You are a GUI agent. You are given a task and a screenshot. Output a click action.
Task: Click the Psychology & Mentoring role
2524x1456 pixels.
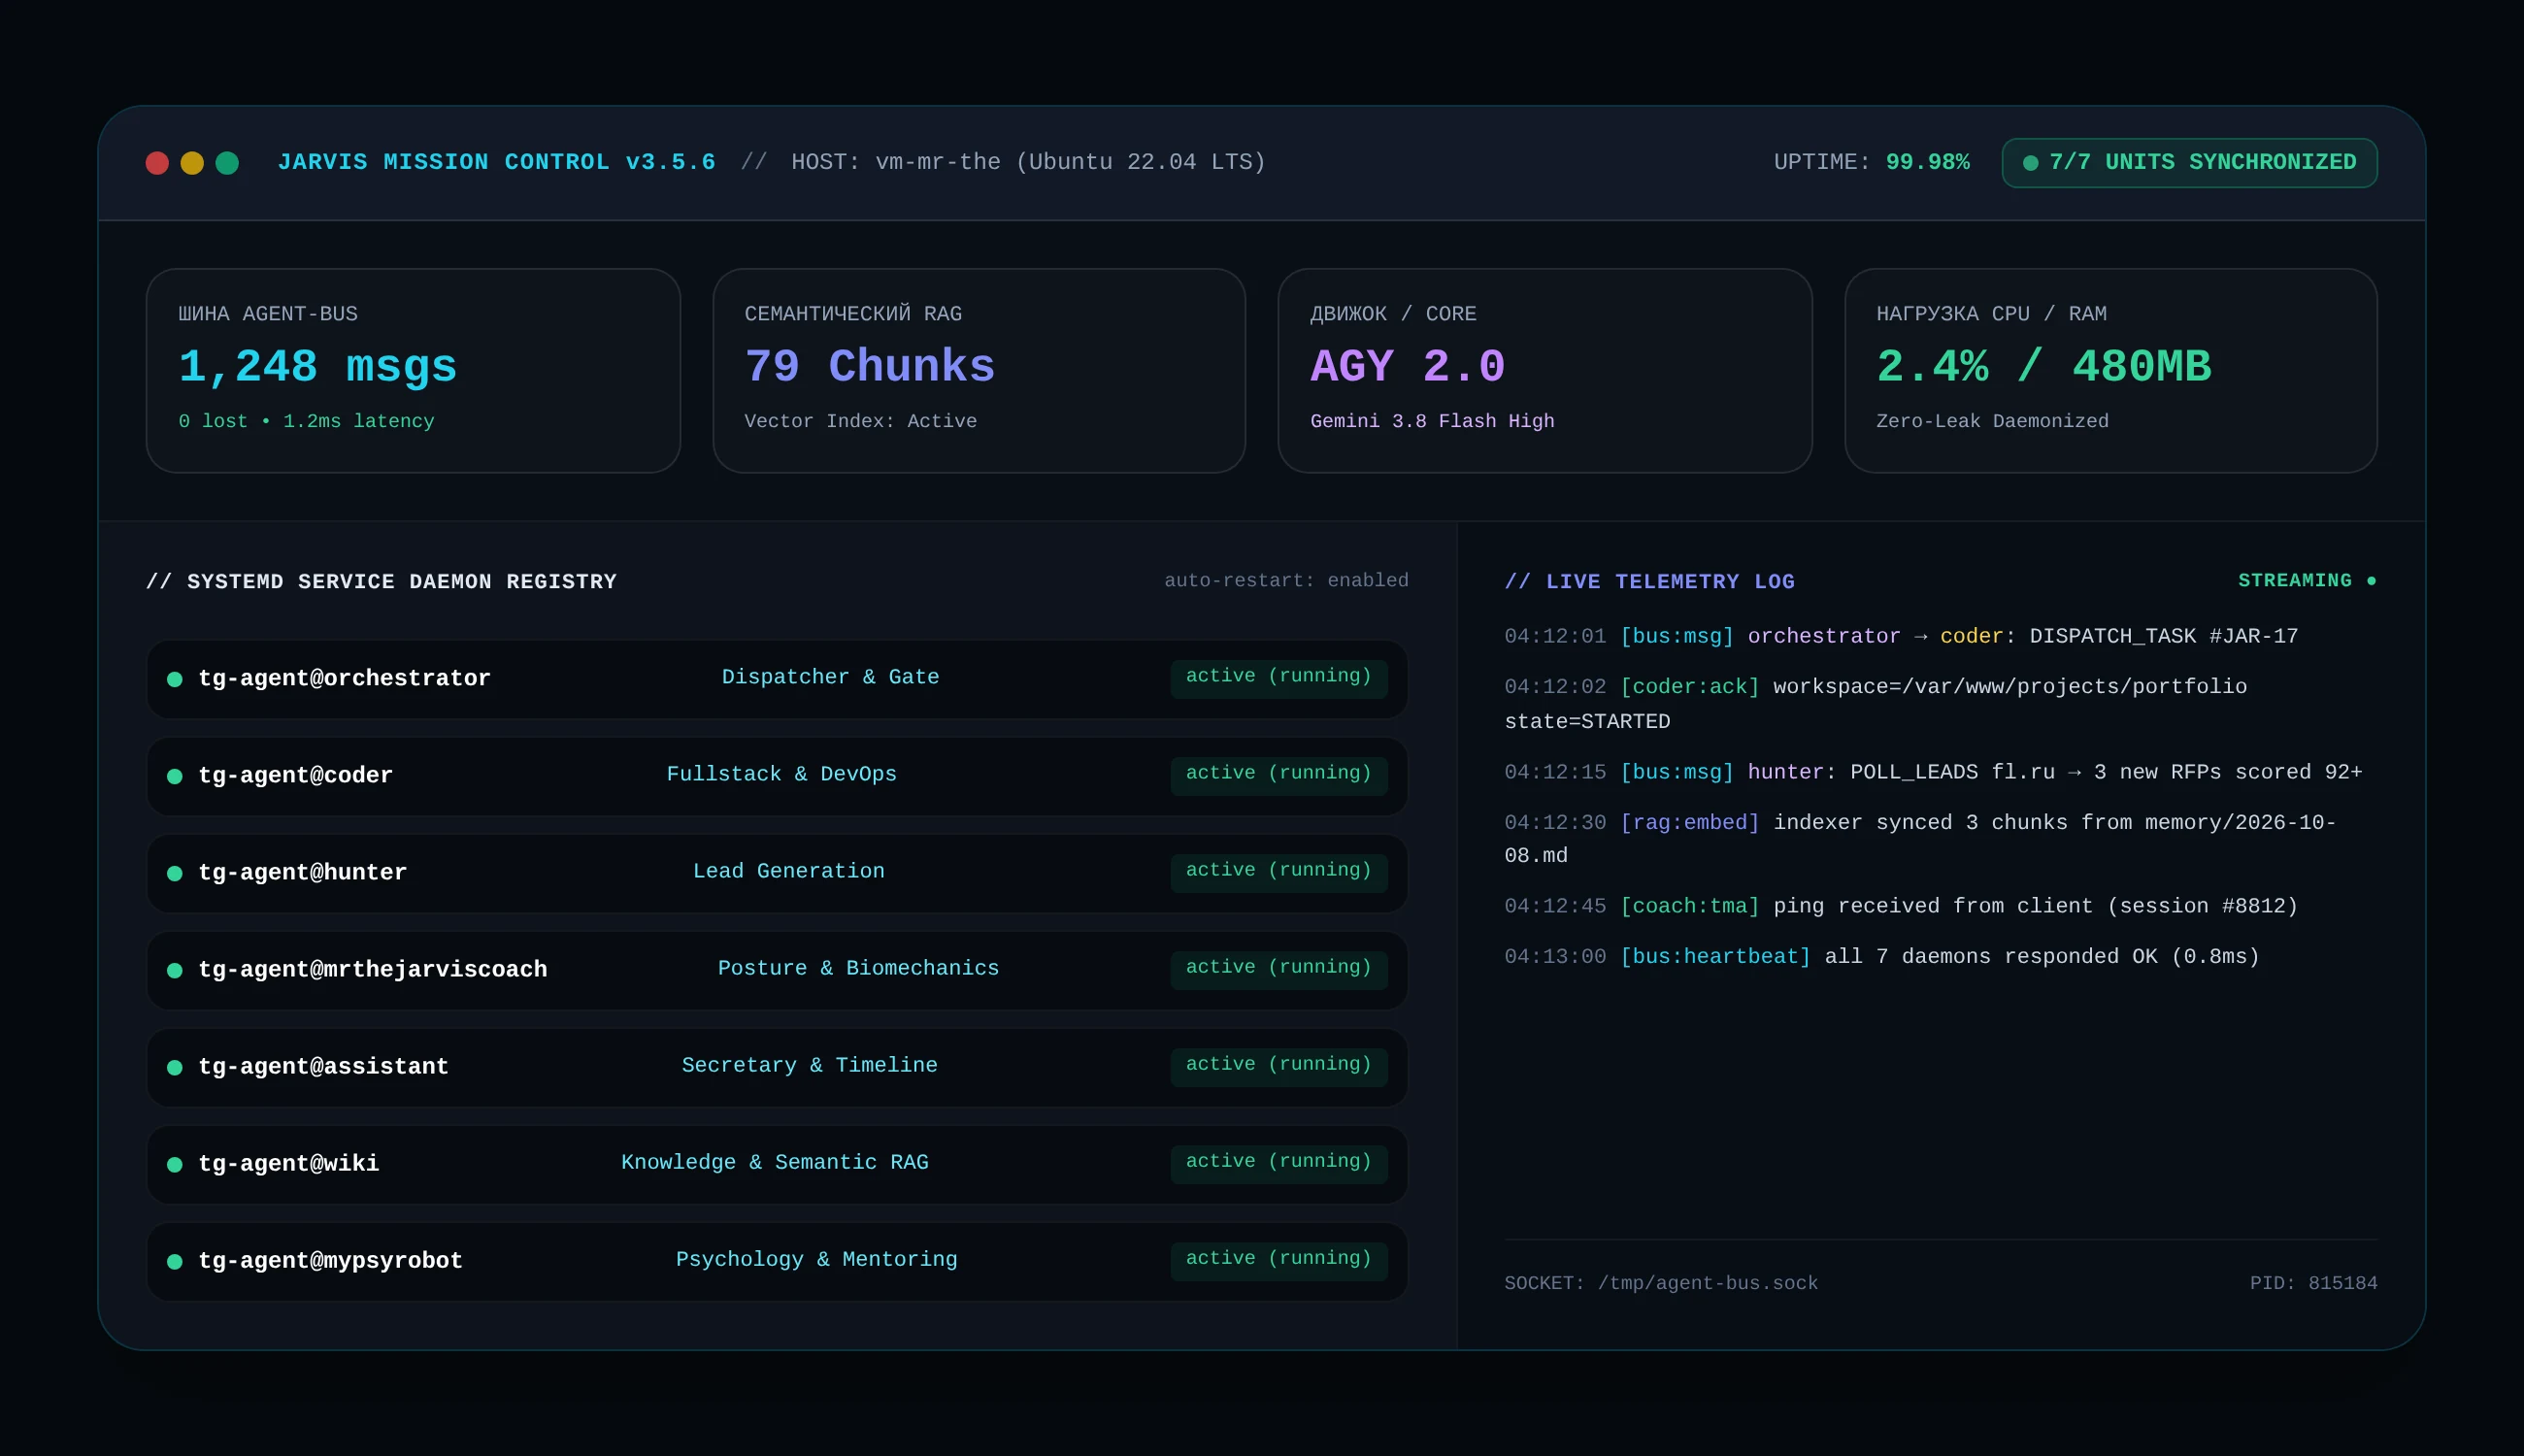point(816,1259)
